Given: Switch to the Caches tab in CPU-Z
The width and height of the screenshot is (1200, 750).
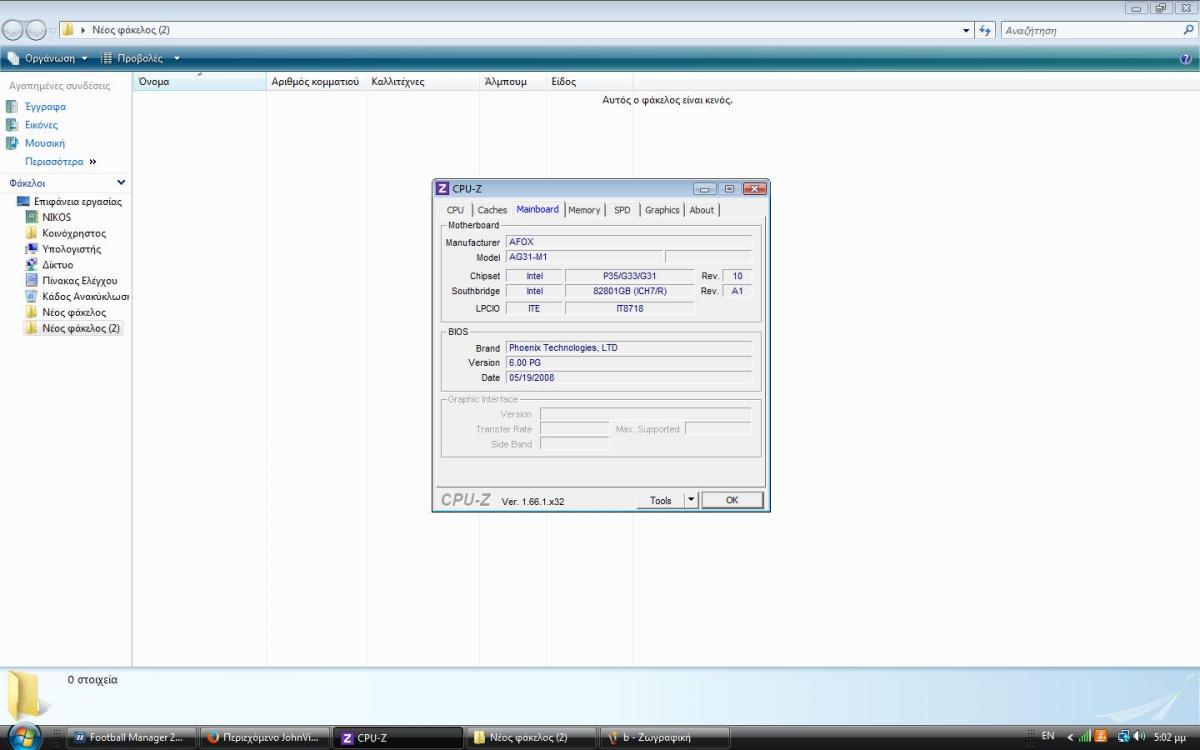Looking at the screenshot, I should pos(492,210).
